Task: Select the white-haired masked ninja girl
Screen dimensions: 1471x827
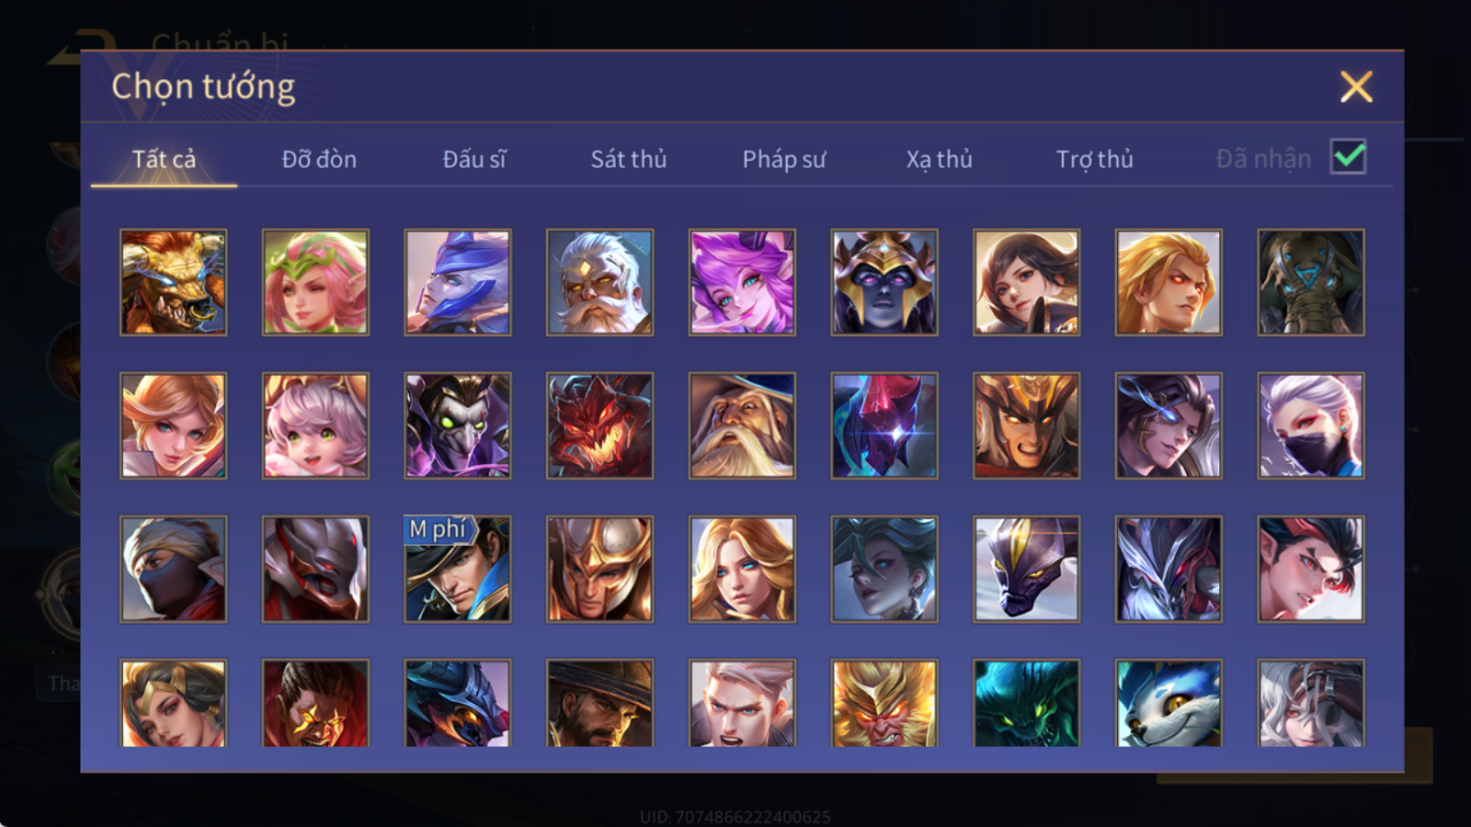Action: click(x=1311, y=426)
